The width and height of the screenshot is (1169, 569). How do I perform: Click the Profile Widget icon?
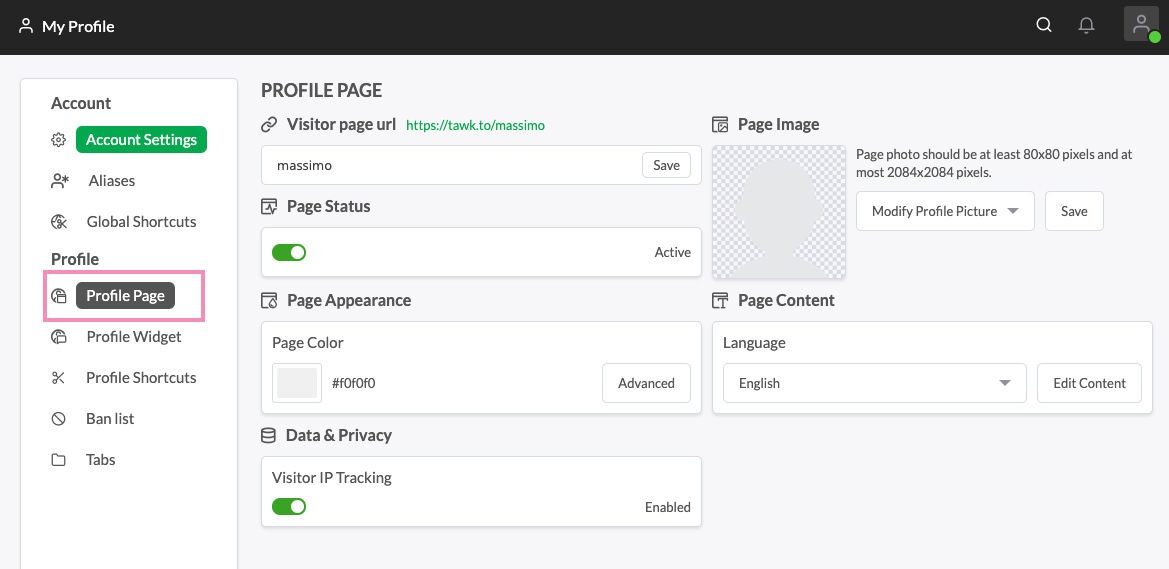(x=59, y=337)
